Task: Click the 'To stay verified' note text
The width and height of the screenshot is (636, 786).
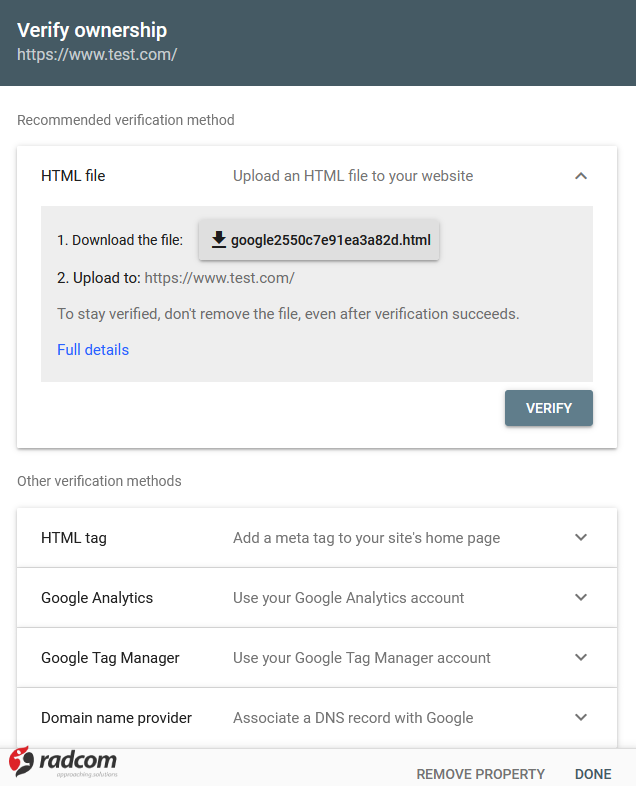Action: [x=288, y=314]
